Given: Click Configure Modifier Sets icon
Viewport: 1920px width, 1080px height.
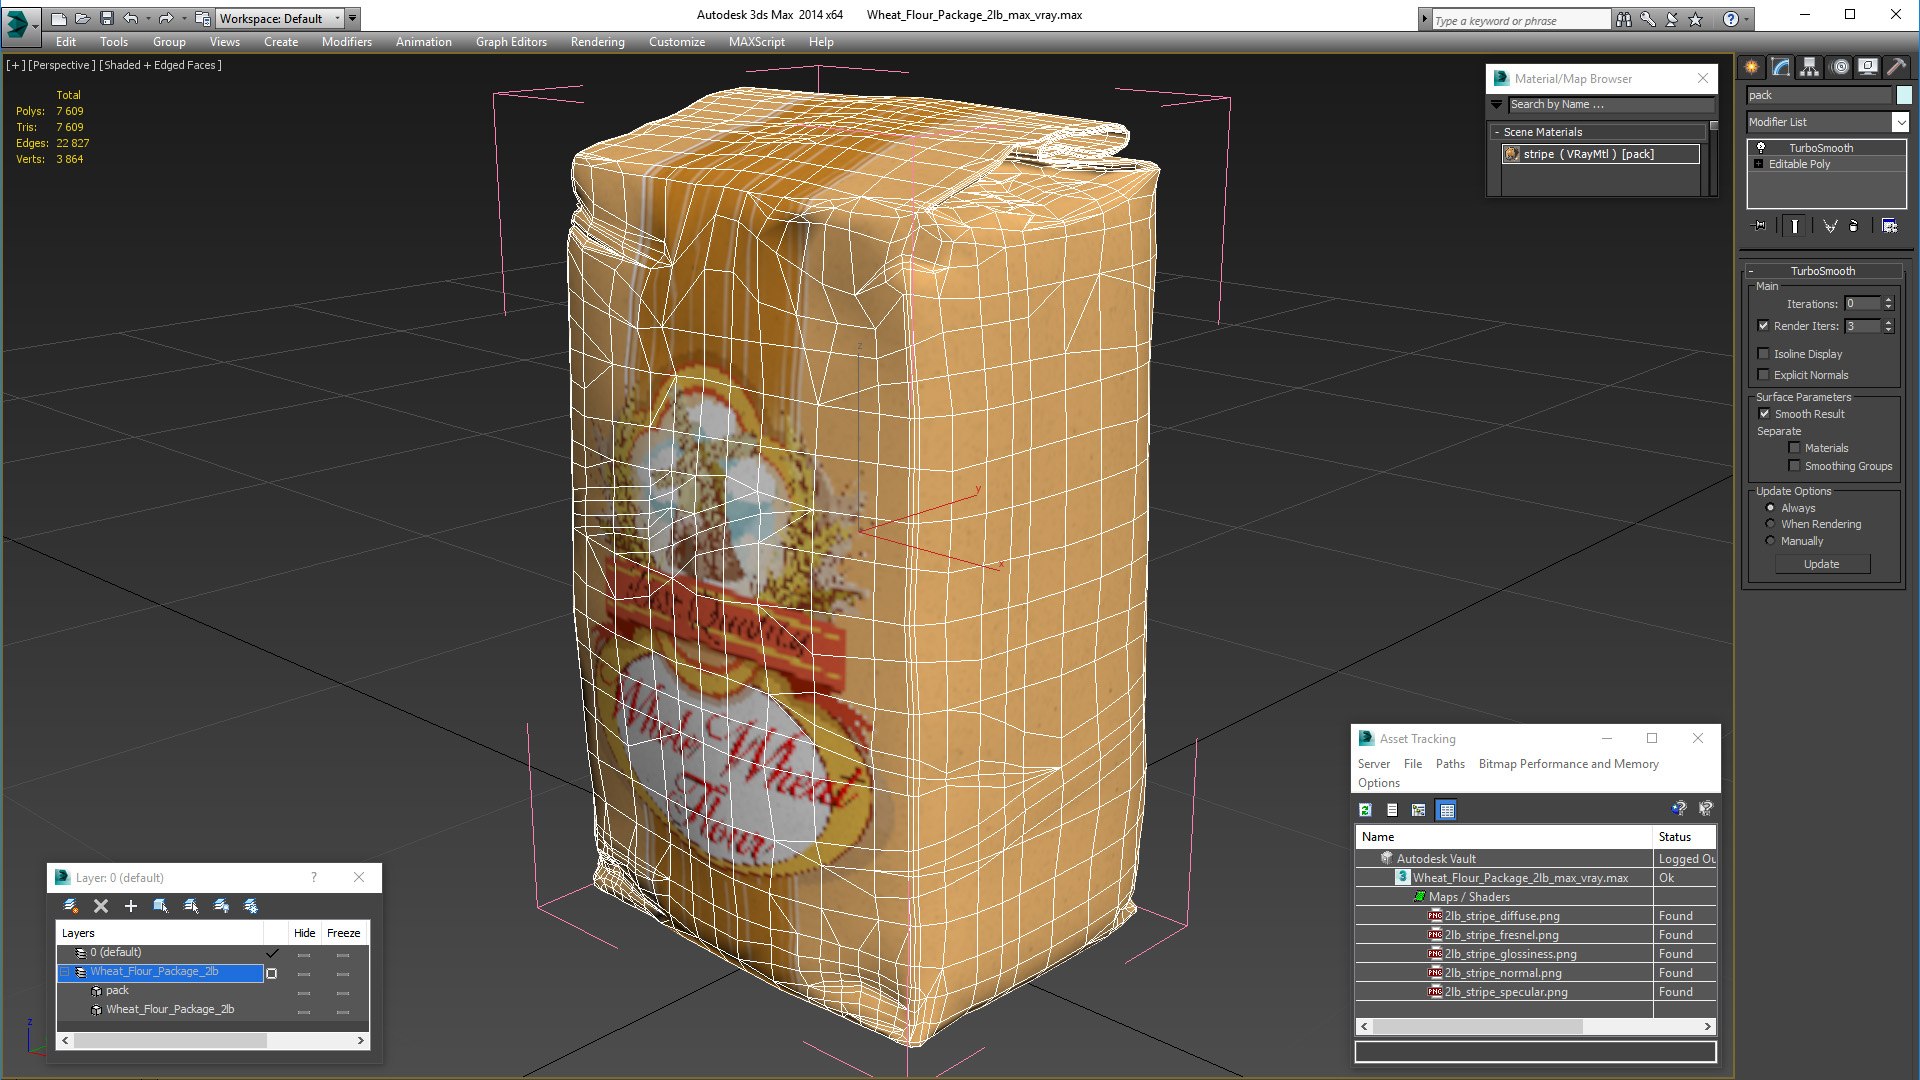Looking at the screenshot, I should [1889, 226].
